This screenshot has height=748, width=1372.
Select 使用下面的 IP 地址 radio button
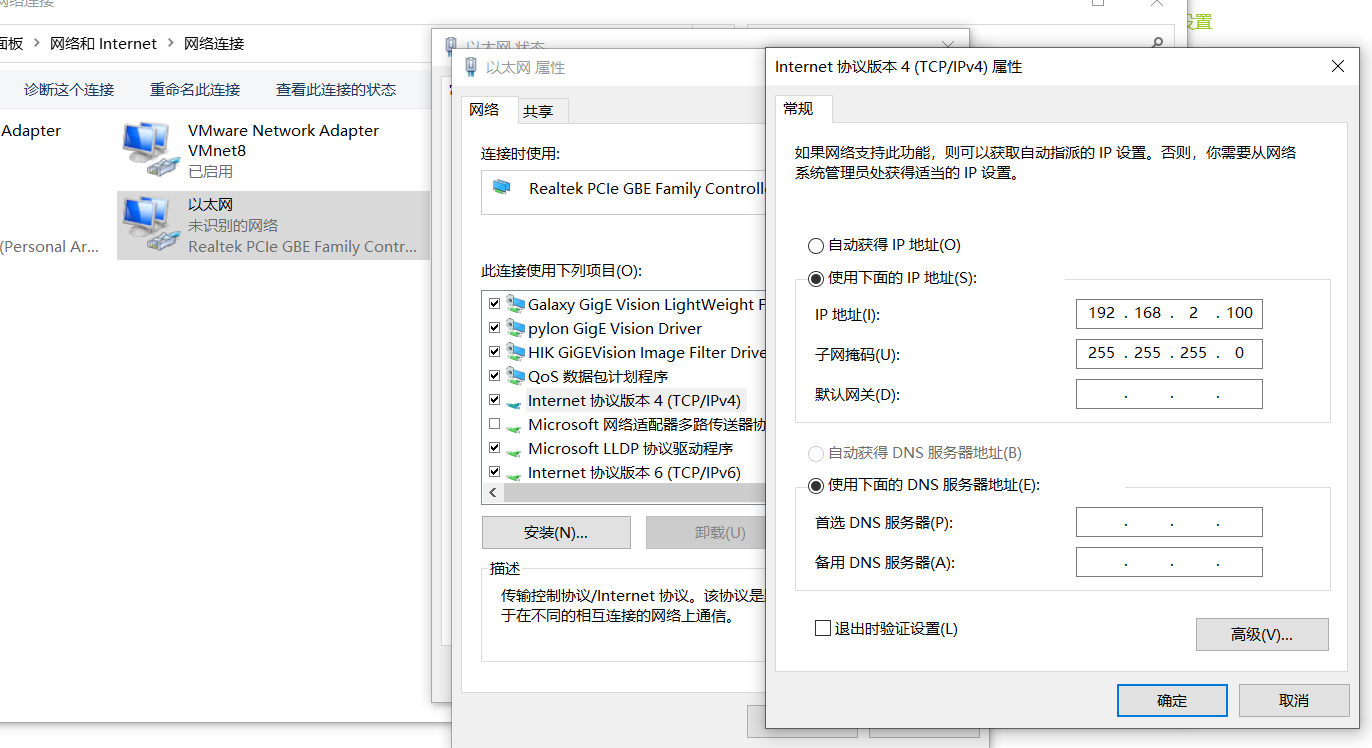[x=816, y=277]
